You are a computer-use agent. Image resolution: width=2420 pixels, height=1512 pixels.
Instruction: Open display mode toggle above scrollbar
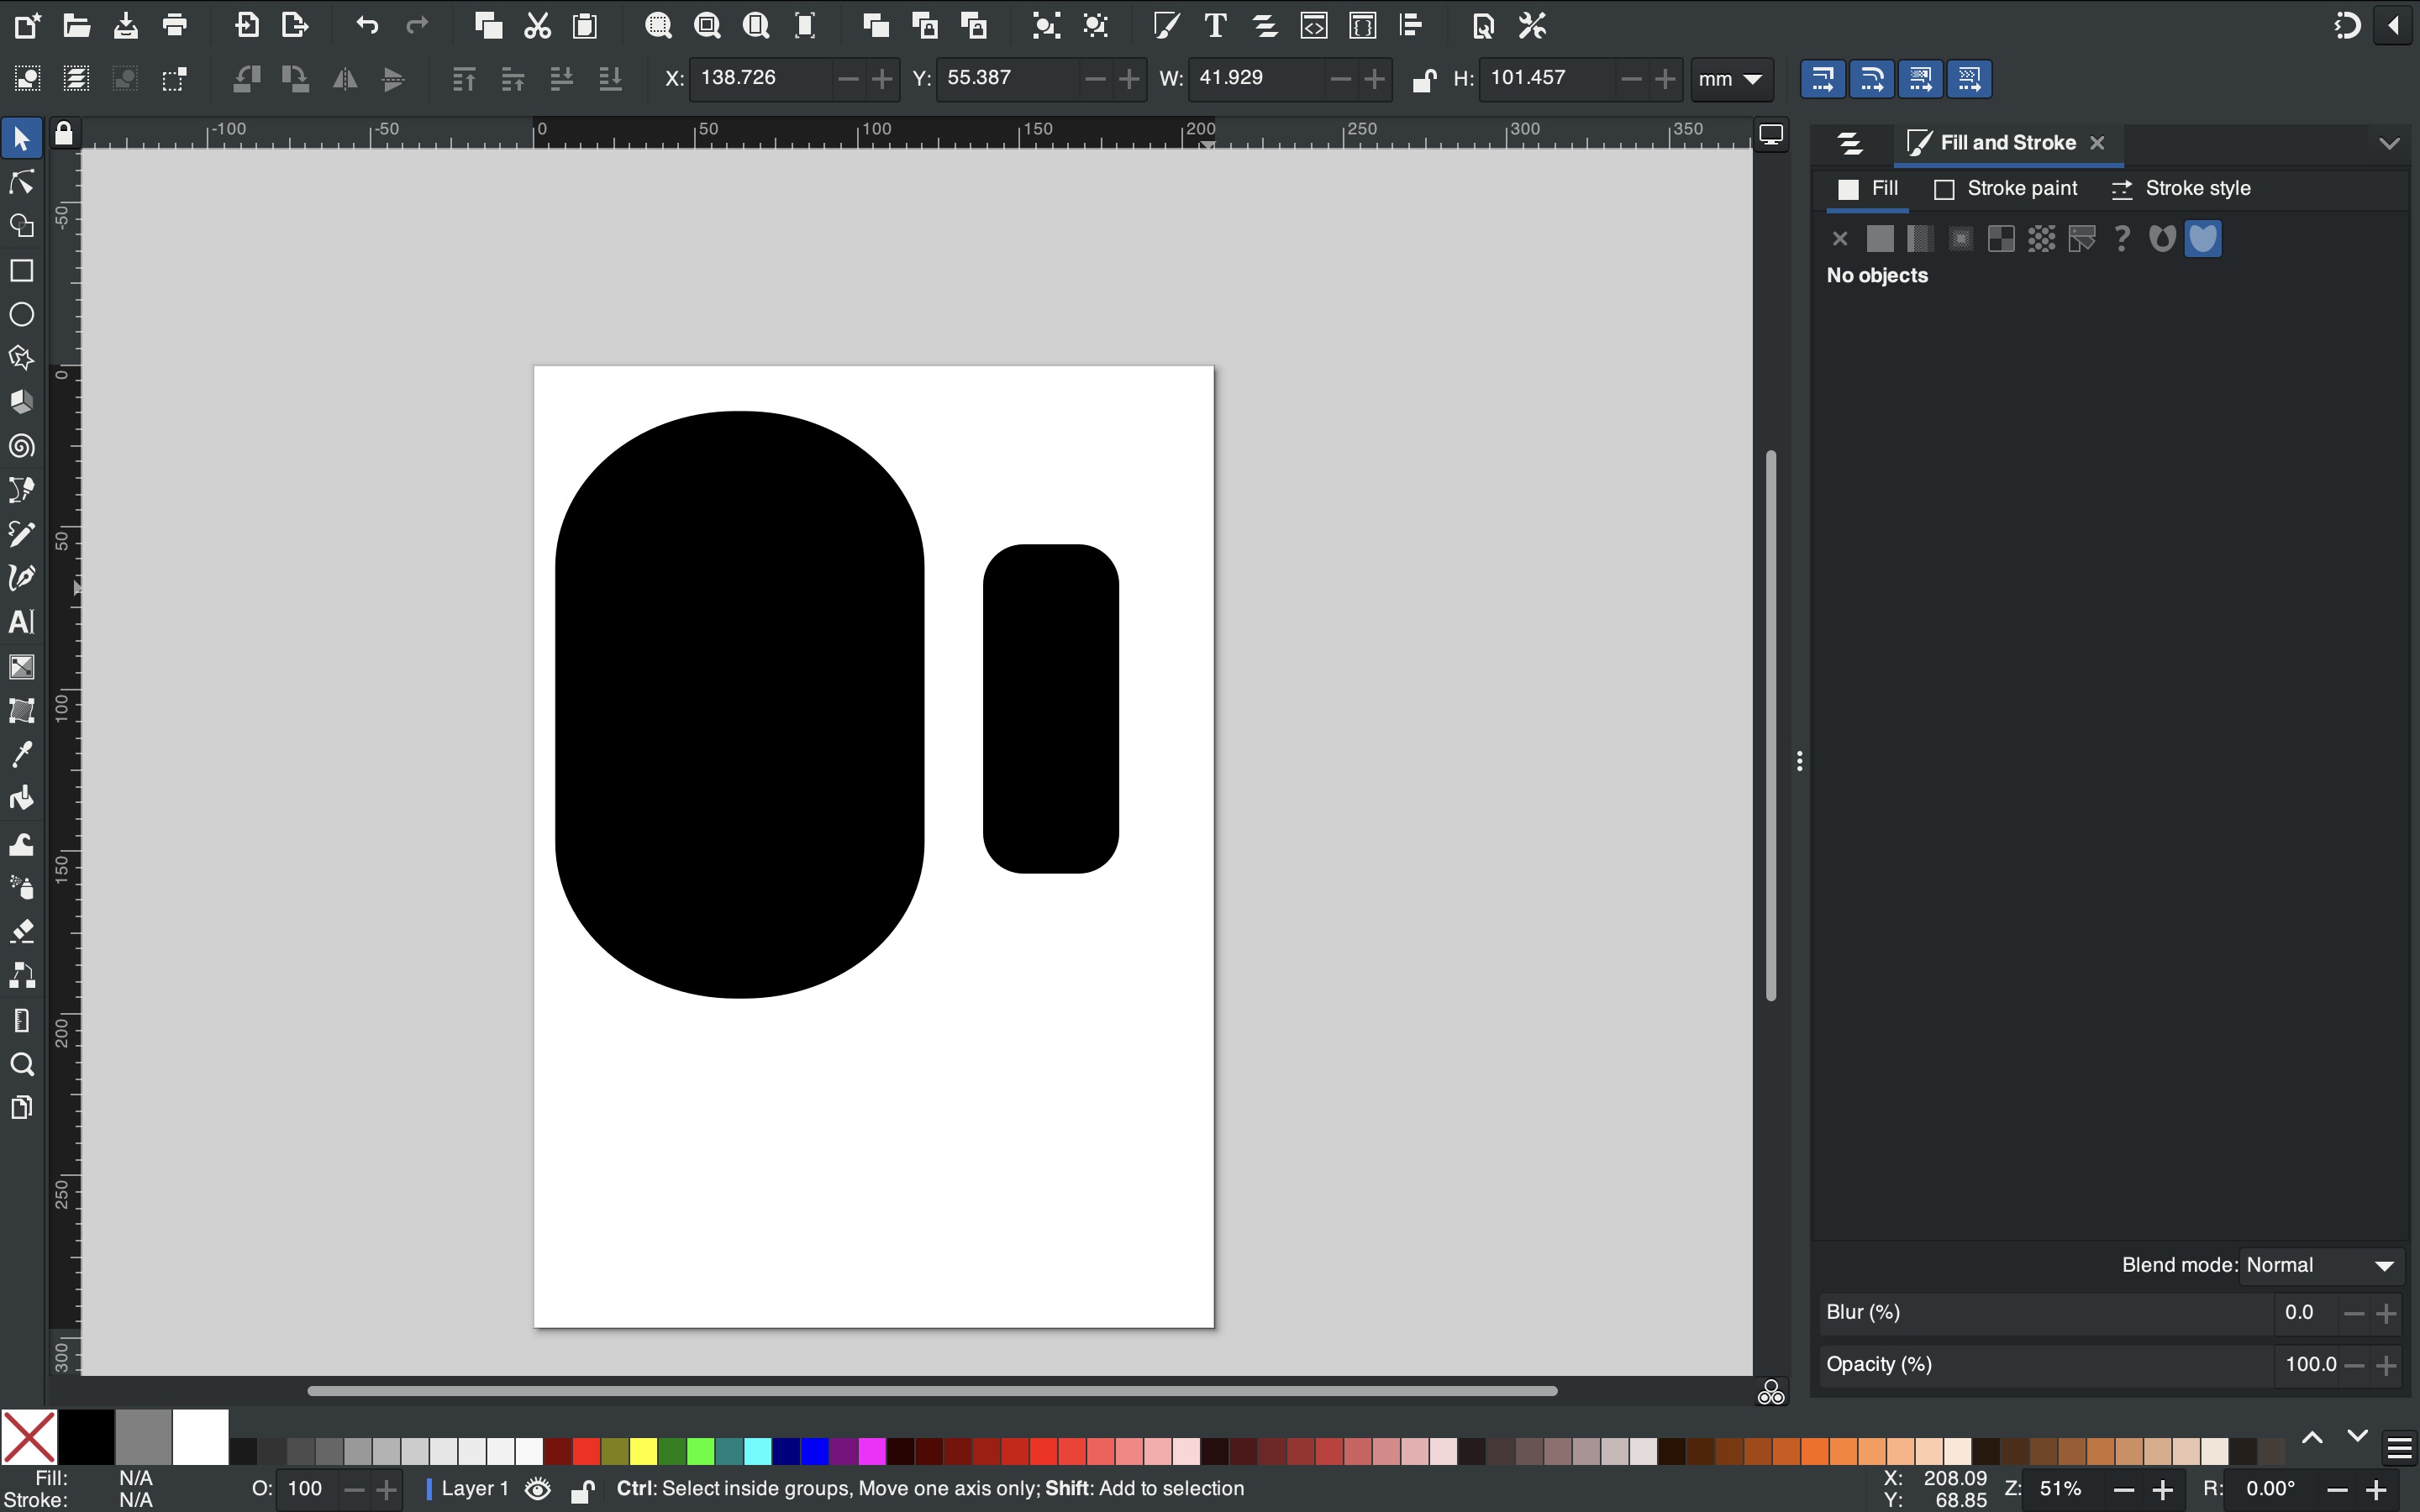[x=1771, y=135]
